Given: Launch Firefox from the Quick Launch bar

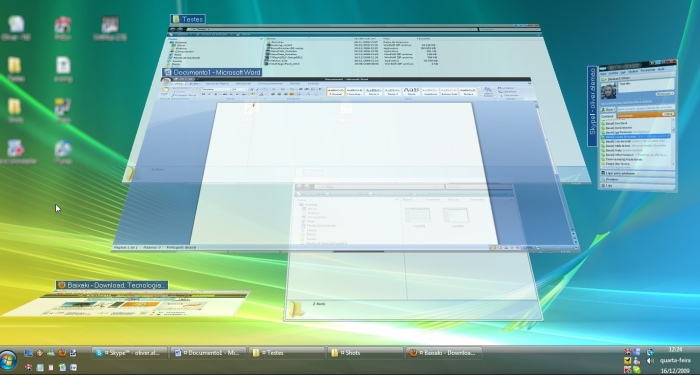Looking at the screenshot, I should point(62,353).
